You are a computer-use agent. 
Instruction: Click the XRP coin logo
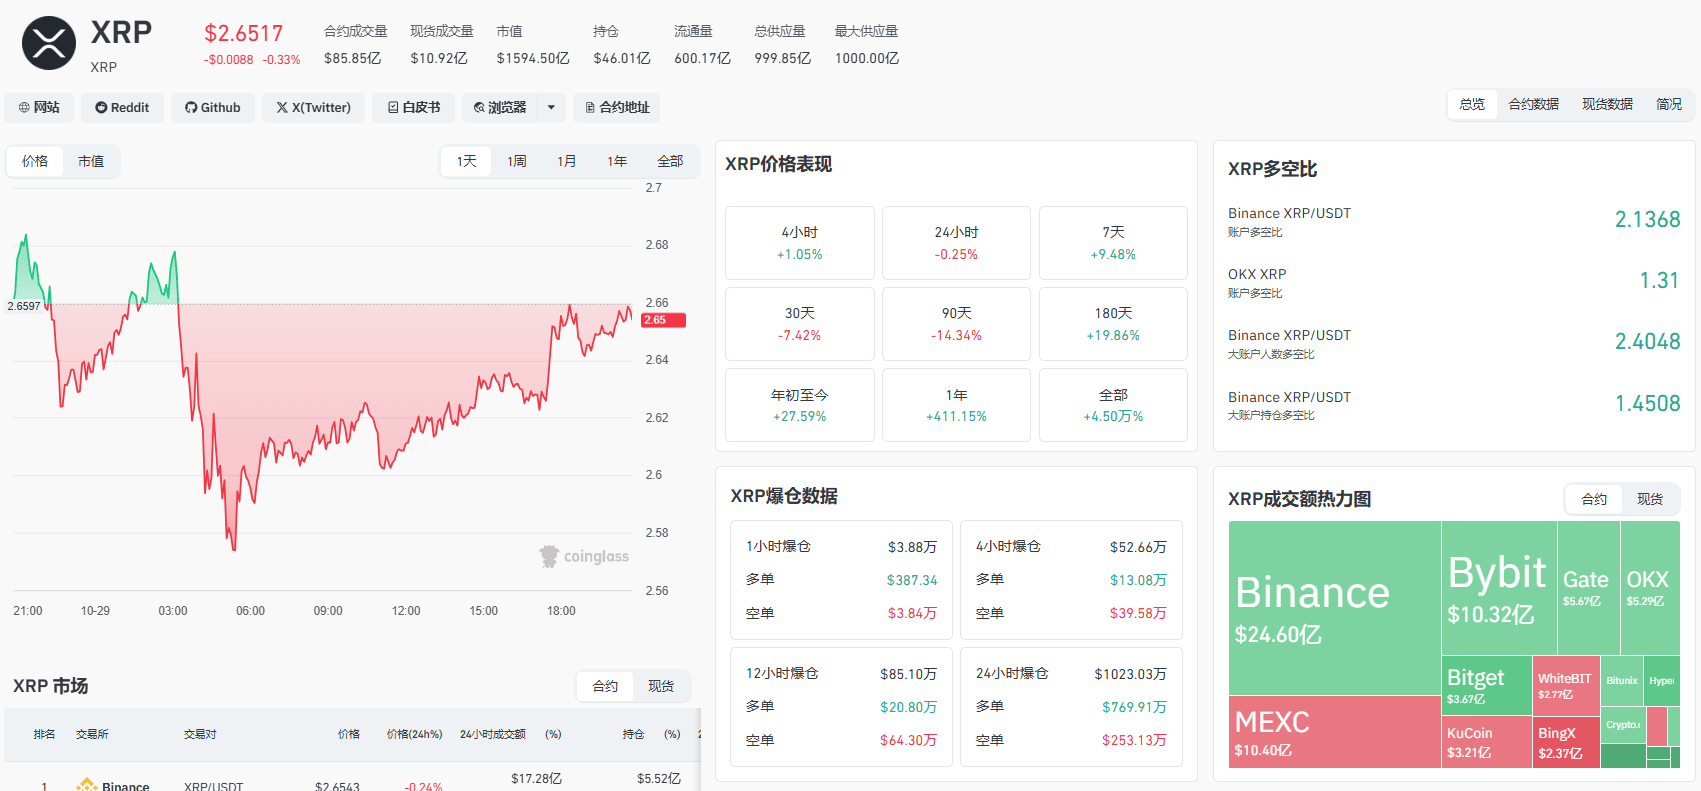pos(49,43)
